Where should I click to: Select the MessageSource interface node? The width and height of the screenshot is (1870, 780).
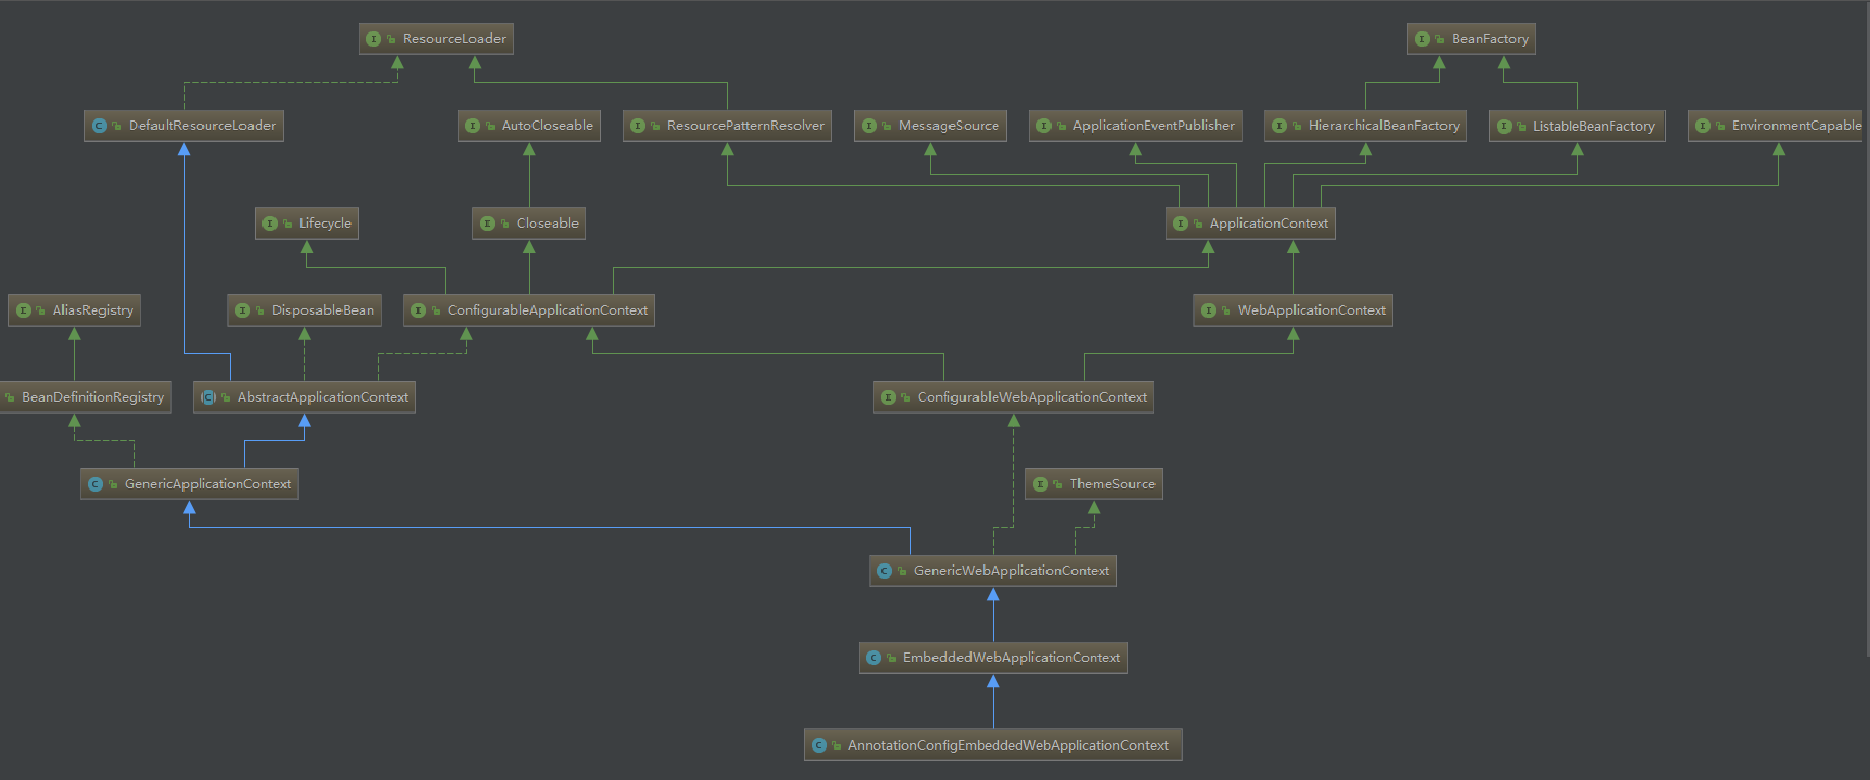(947, 126)
